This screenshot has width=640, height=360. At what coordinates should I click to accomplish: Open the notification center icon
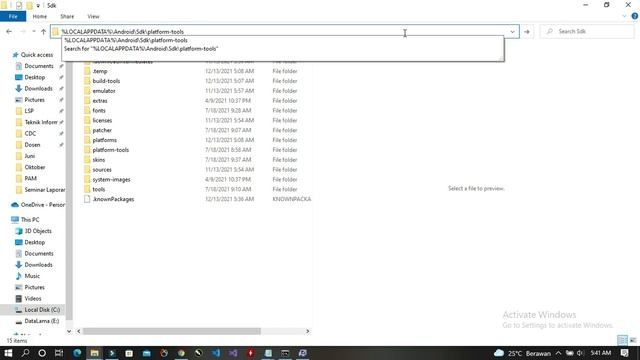click(624, 353)
